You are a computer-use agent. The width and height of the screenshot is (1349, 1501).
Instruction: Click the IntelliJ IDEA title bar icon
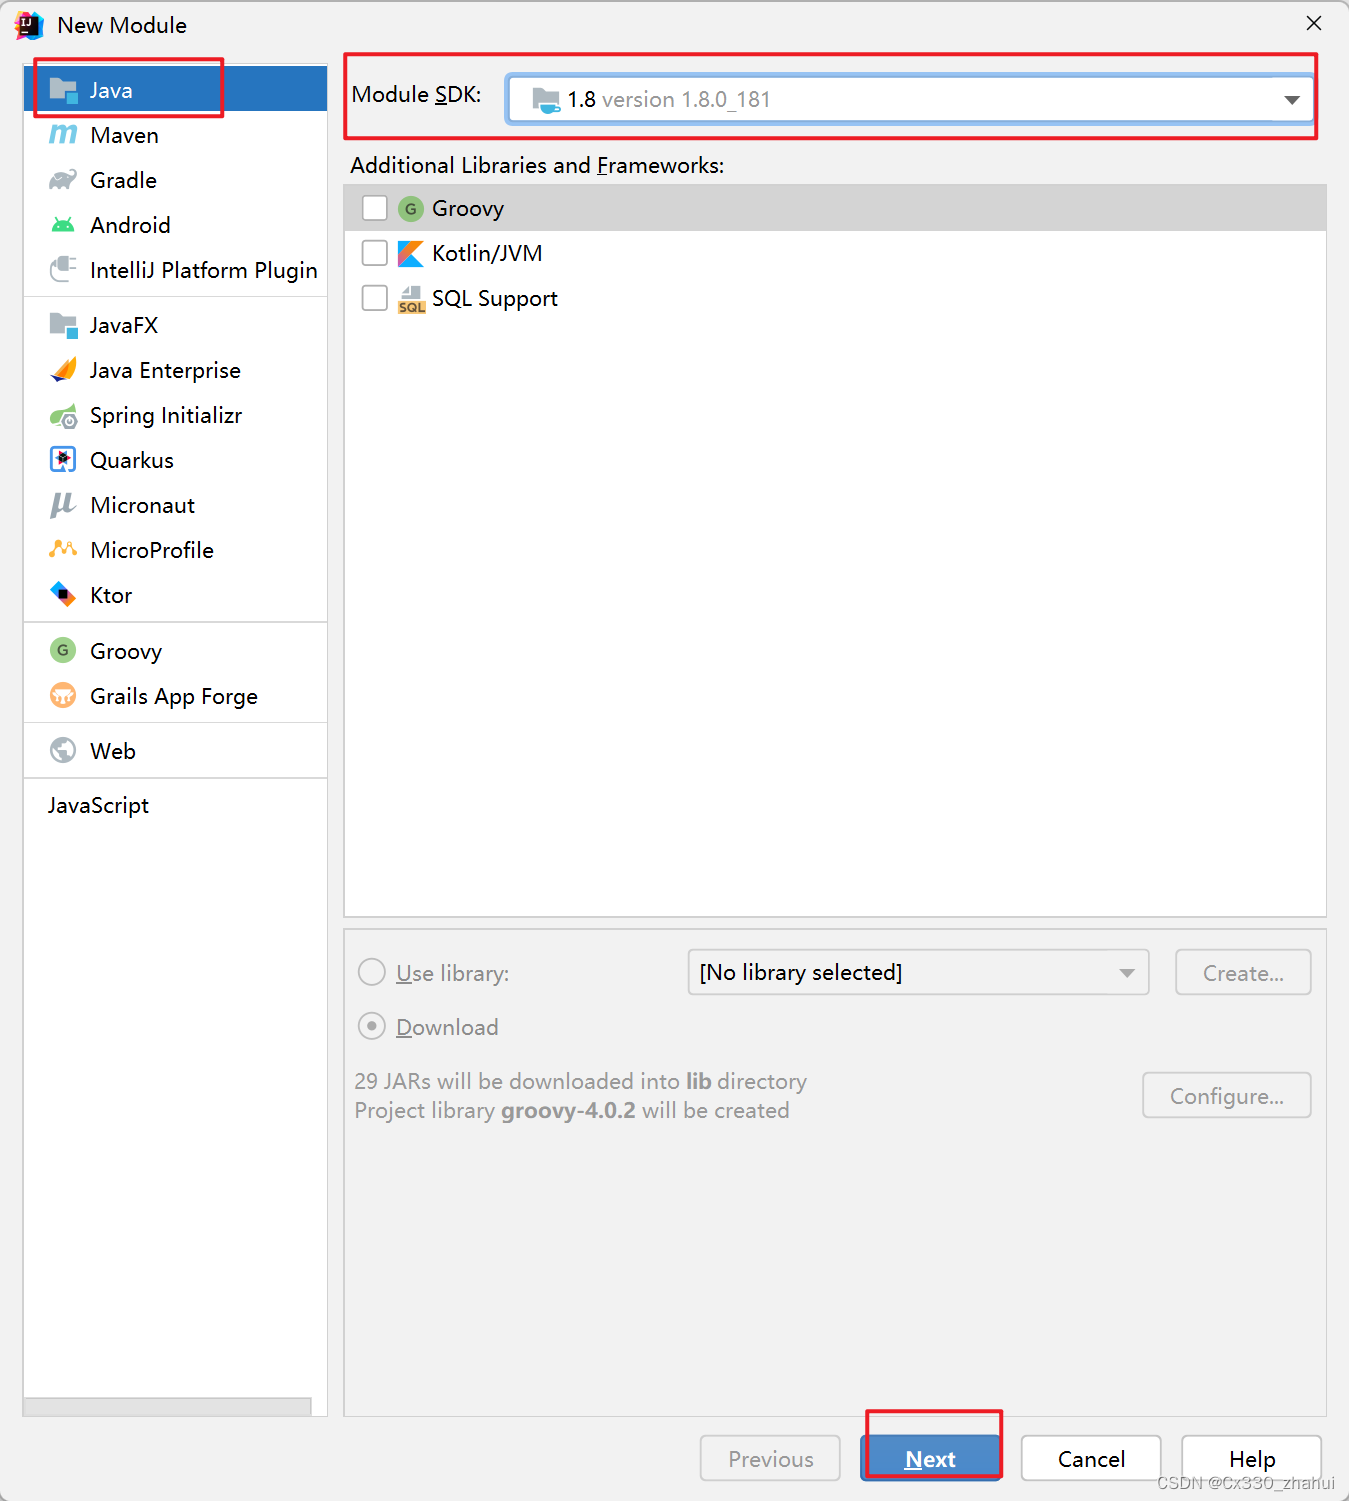(x=29, y=25)
